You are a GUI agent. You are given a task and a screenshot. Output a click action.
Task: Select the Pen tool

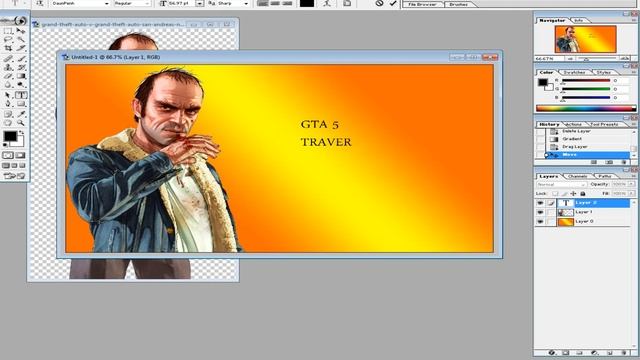pyautogui.click(x=8, y=104)
